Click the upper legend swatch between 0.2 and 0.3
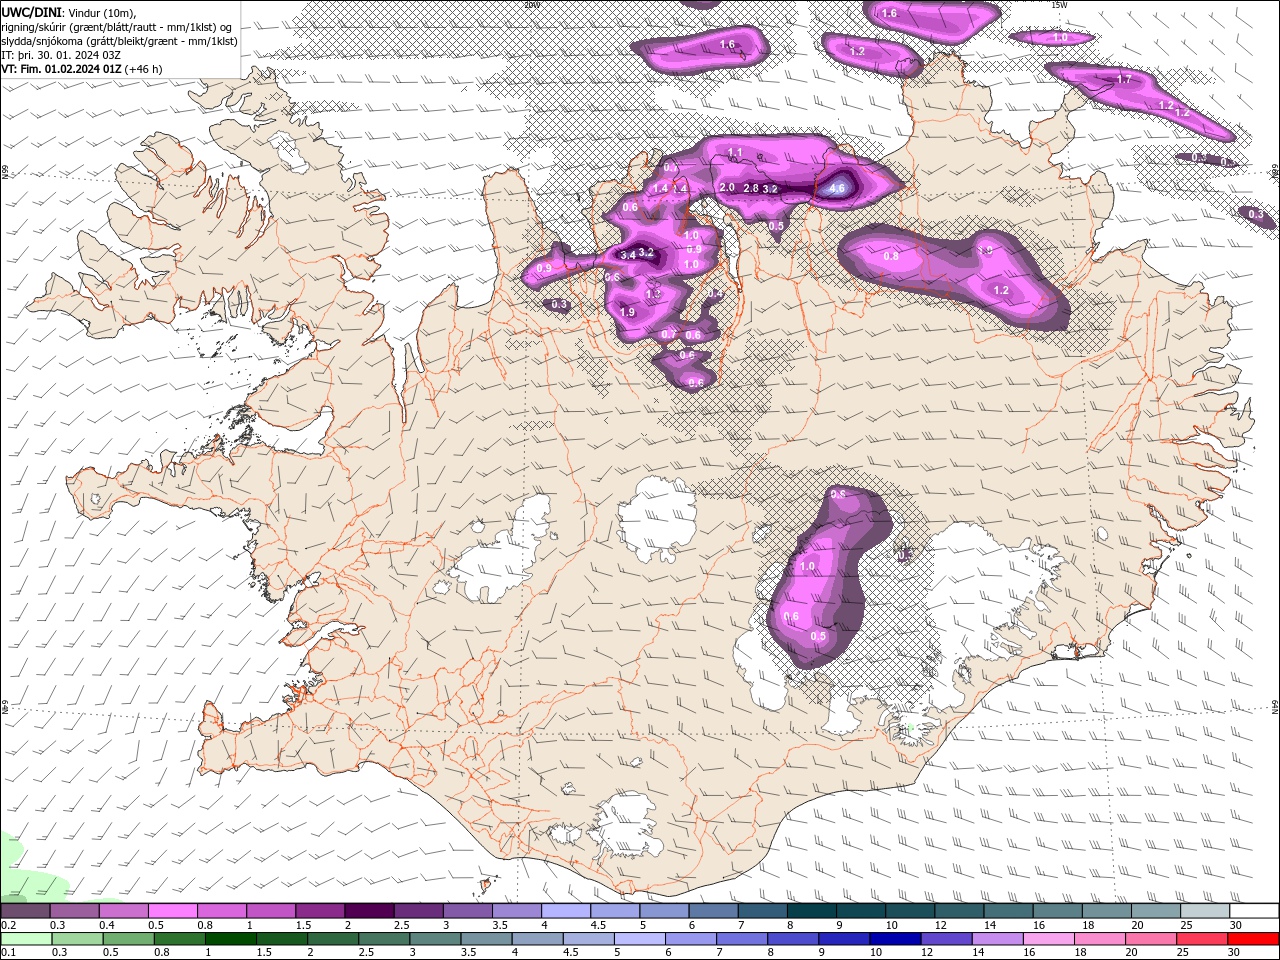This screenshot has height=960, width=1280. pos(24,911)
